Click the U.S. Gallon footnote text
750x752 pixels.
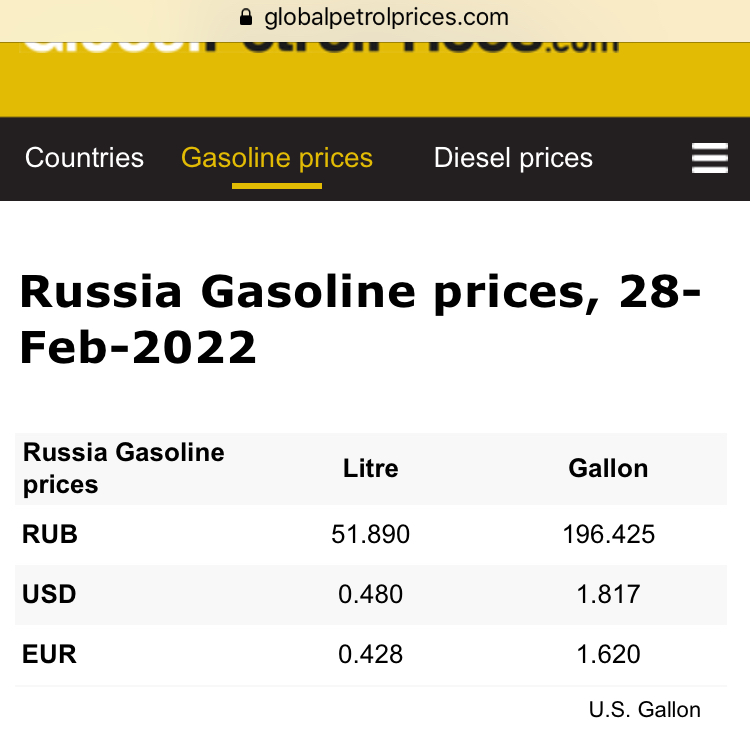[x=645, y=710]
